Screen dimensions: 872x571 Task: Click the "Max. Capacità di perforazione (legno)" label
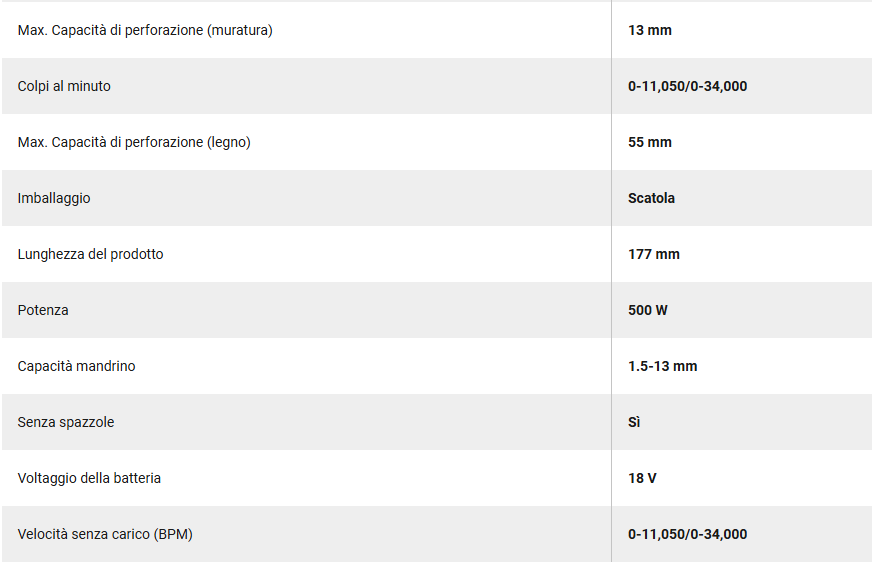(x=134, y=142)
